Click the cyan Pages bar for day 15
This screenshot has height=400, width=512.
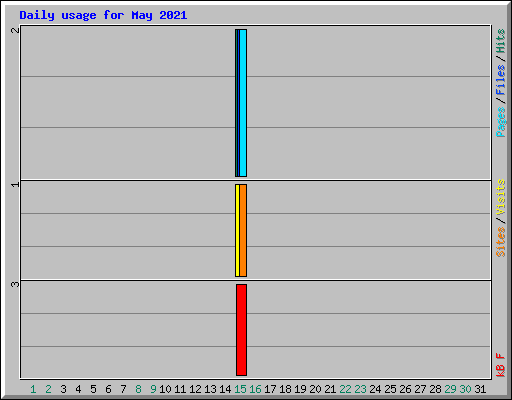(x=243, y=103)
